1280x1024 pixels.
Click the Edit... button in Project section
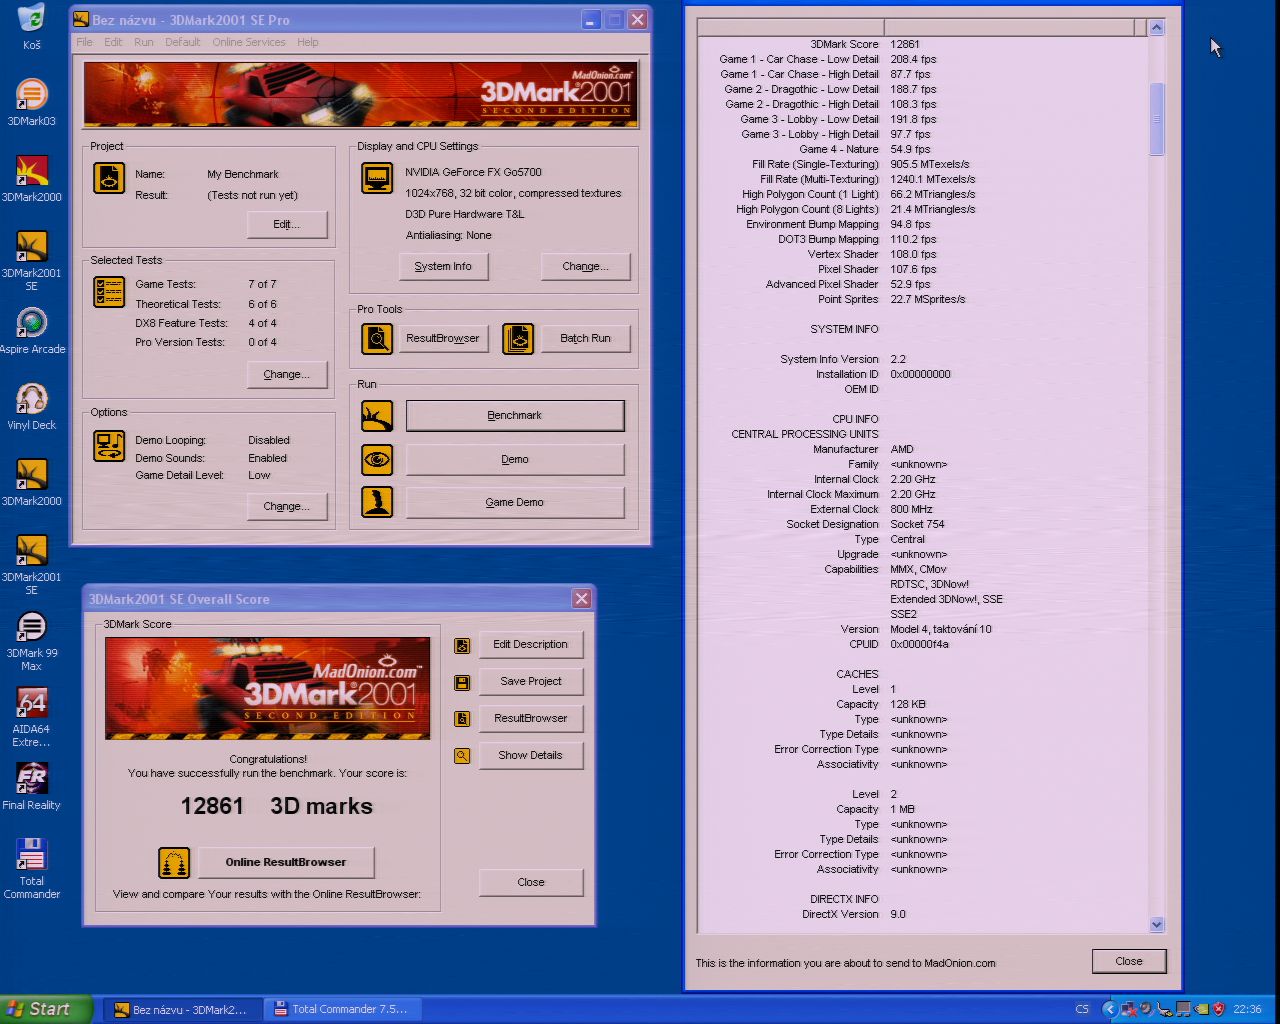pyautogui.click(x=287, y=224)
